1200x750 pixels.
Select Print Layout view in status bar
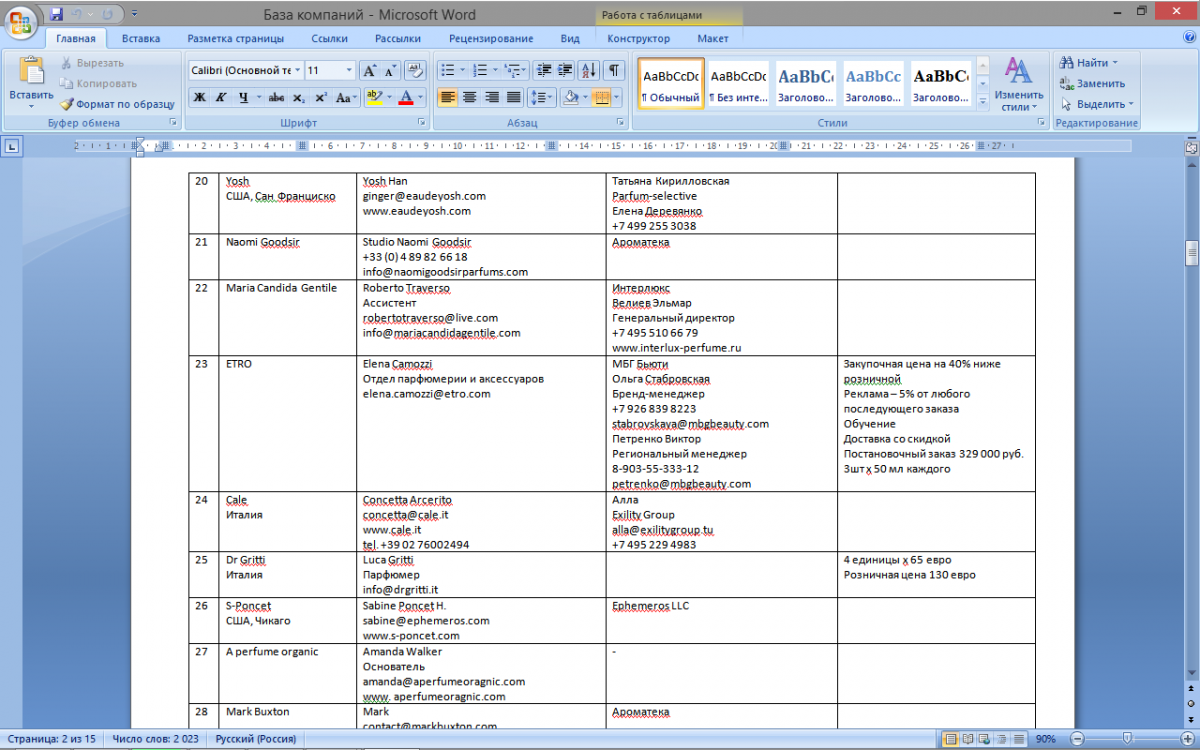[952, 739]
